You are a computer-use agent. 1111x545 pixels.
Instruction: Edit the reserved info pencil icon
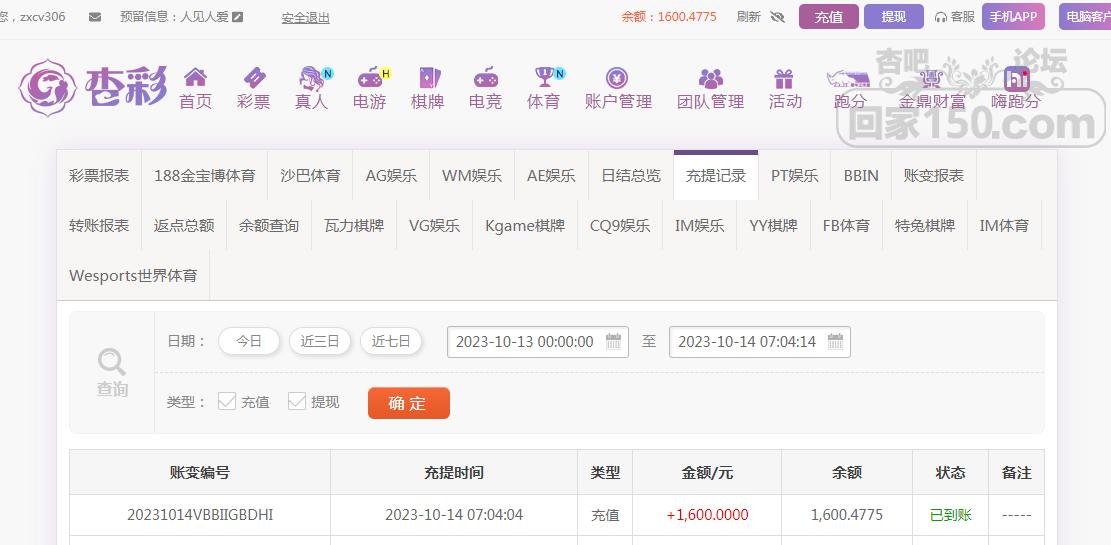pos(238,17)
